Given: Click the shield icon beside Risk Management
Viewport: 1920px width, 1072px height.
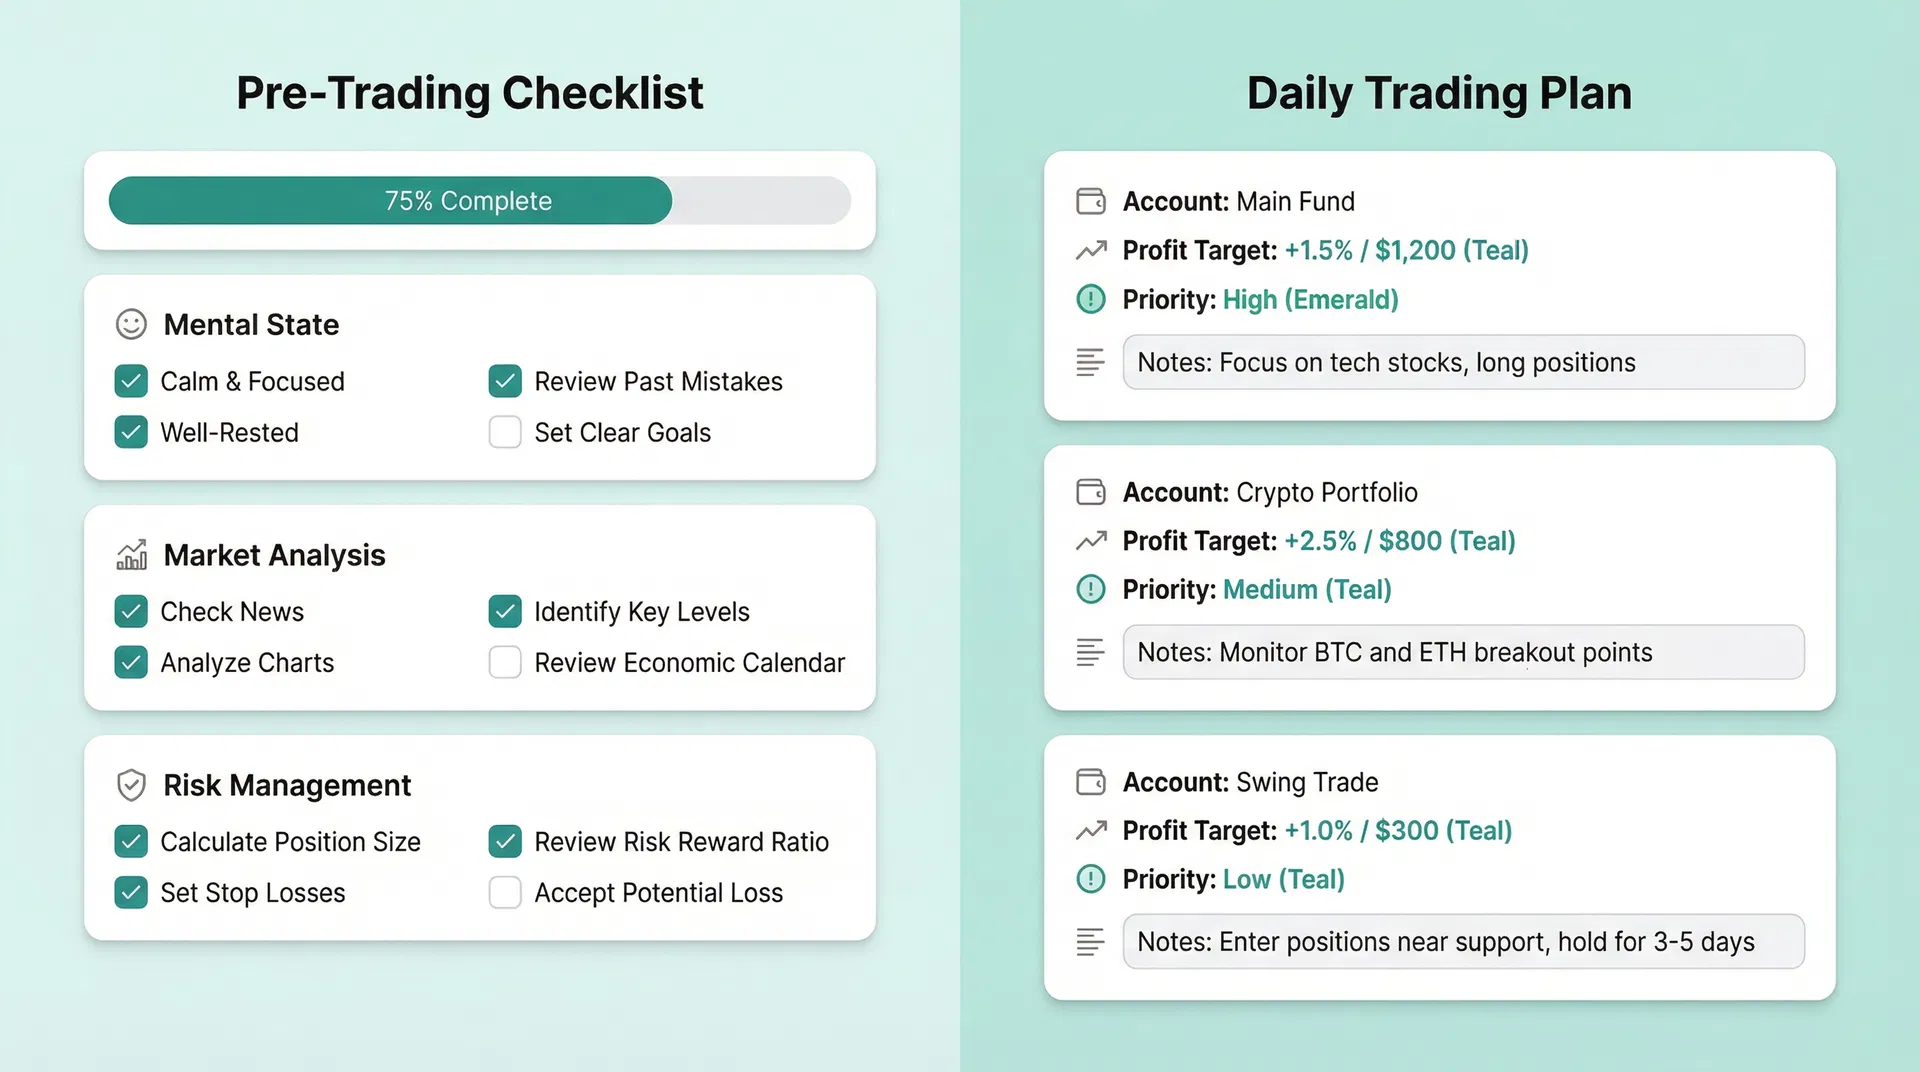Looking at the screenshot, I should (x=131, y=784).
